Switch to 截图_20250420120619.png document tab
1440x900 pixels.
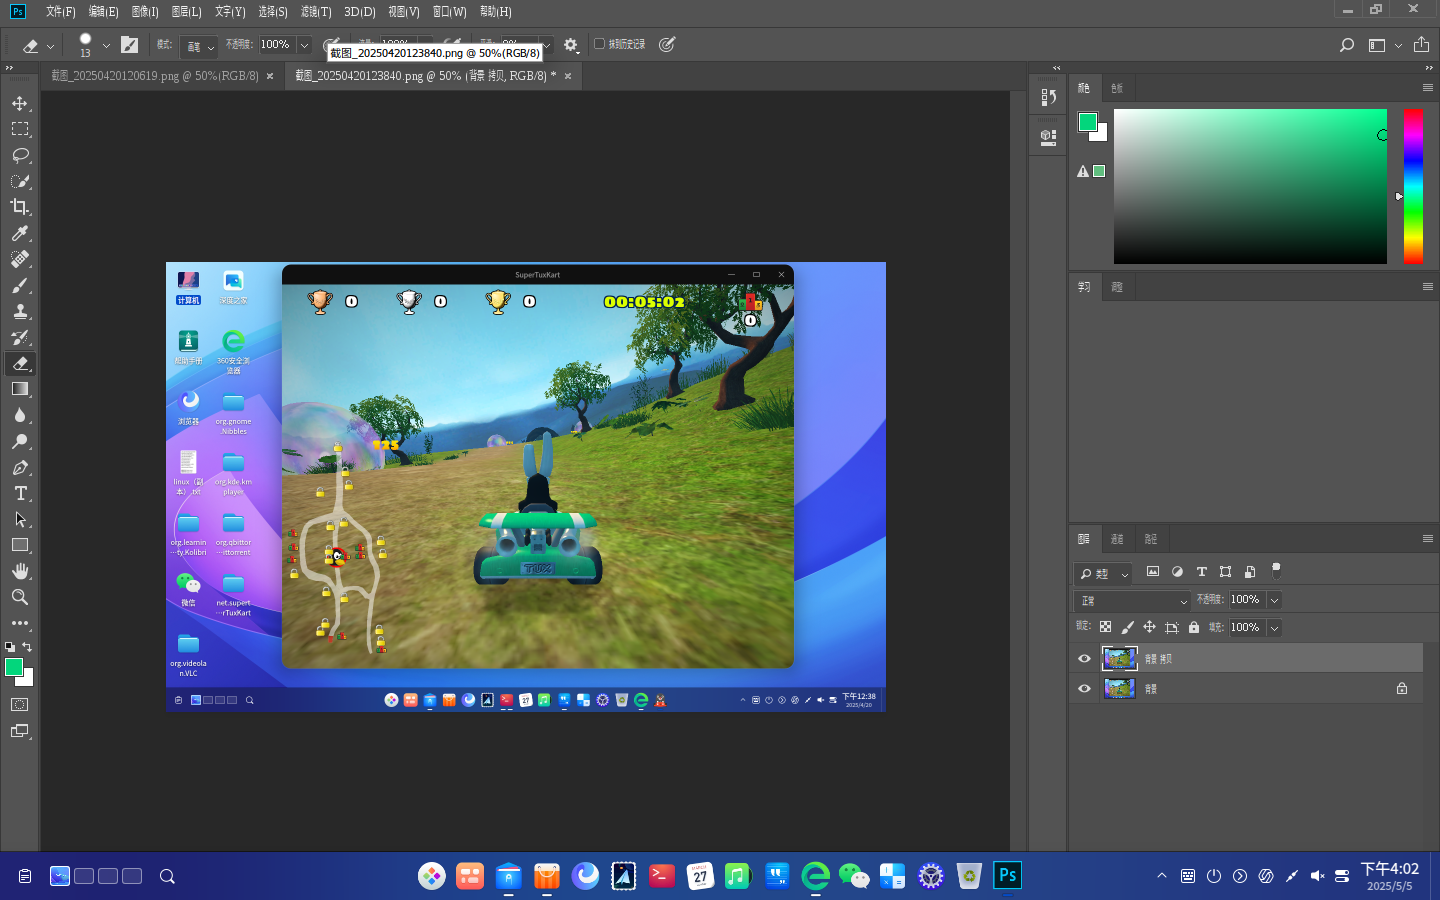155,76
